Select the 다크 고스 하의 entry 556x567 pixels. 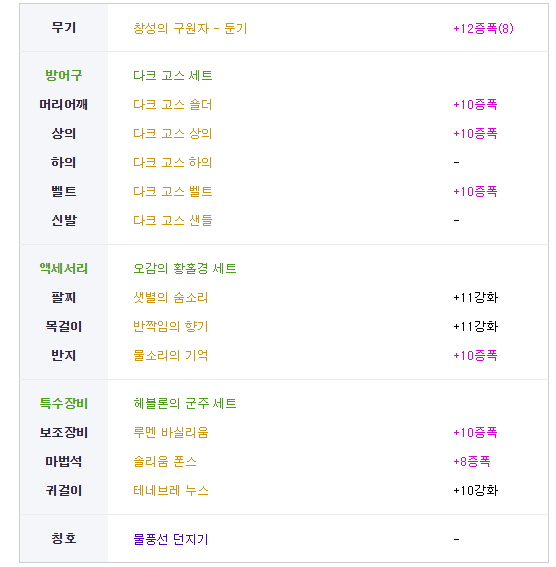[172, 162]
